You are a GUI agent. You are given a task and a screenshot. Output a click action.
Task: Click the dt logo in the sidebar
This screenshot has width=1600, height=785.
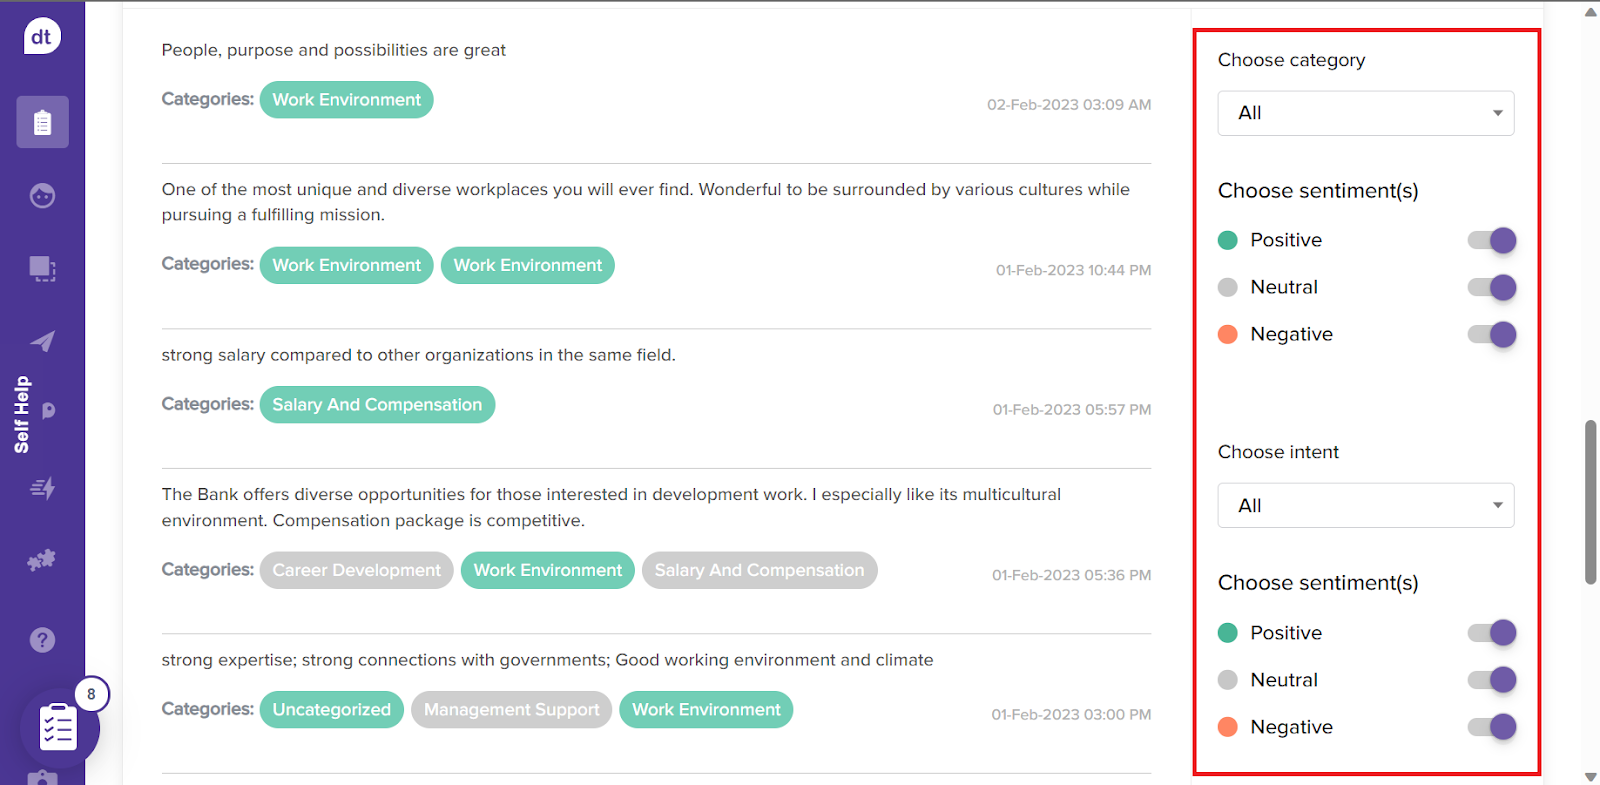click(x=42, y=37)
